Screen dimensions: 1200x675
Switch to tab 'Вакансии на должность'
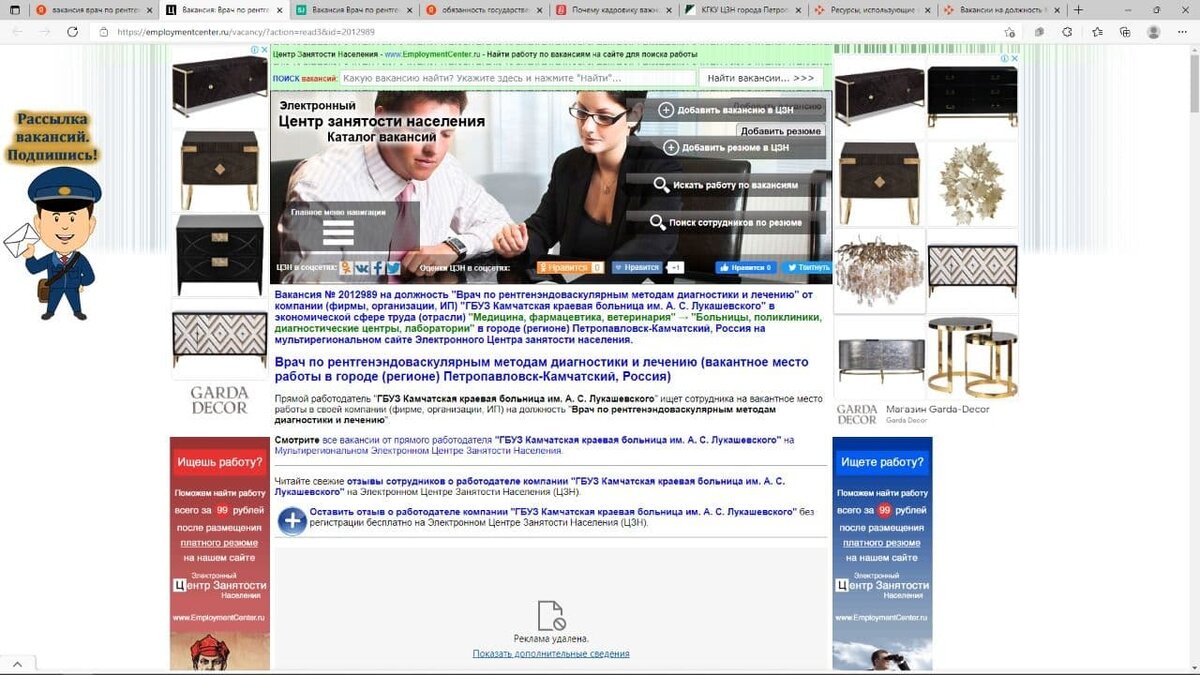(1004, 9)
